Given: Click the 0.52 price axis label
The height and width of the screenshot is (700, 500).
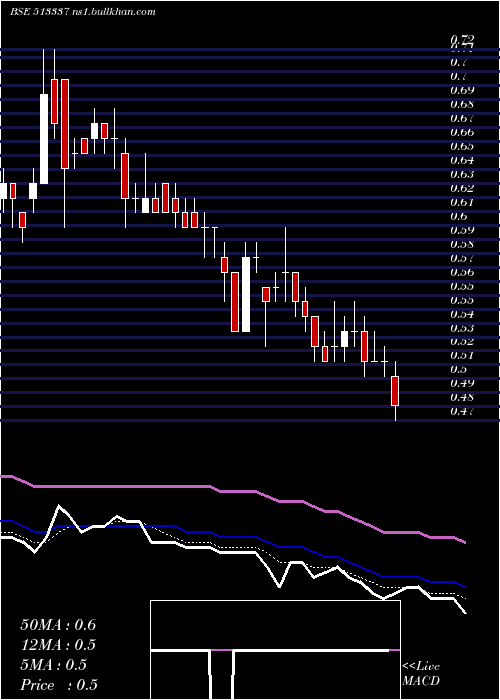Looking at the screenshot, I should (x=462, y=342).
